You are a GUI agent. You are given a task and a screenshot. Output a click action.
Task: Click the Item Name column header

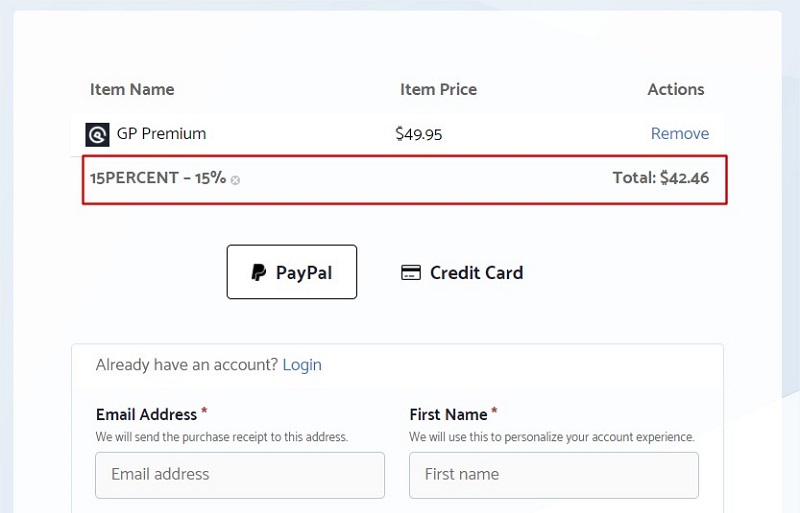(132, 89)
